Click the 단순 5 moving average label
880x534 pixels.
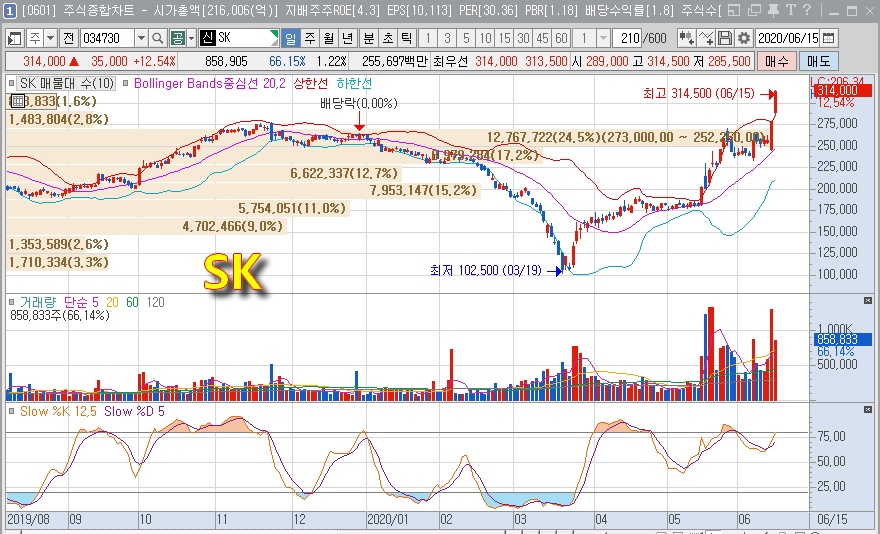[x=81, y=302]
